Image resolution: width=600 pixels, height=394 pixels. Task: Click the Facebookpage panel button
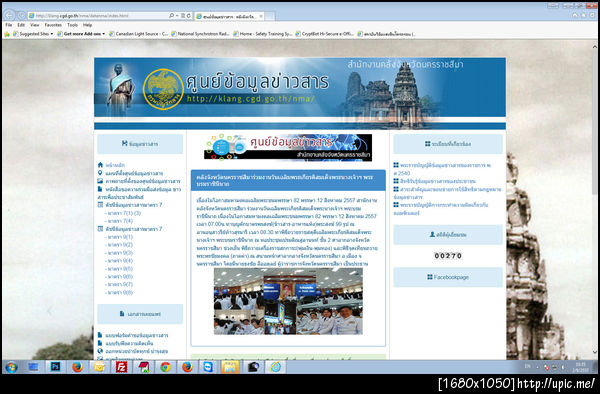[x=448, y=277]
